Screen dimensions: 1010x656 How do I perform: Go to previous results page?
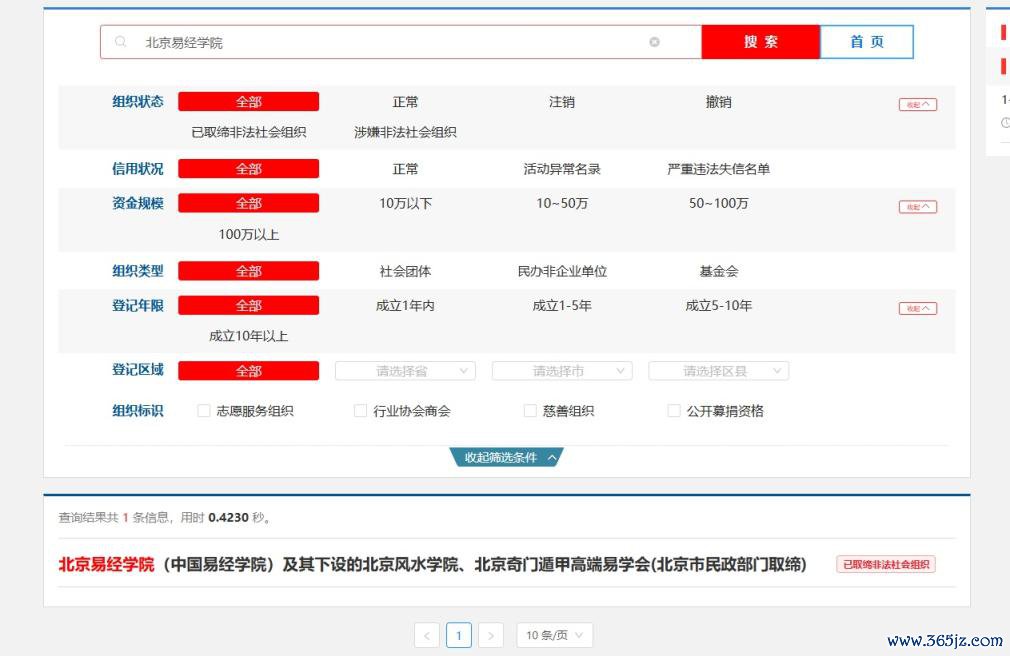tap(426, 635)
